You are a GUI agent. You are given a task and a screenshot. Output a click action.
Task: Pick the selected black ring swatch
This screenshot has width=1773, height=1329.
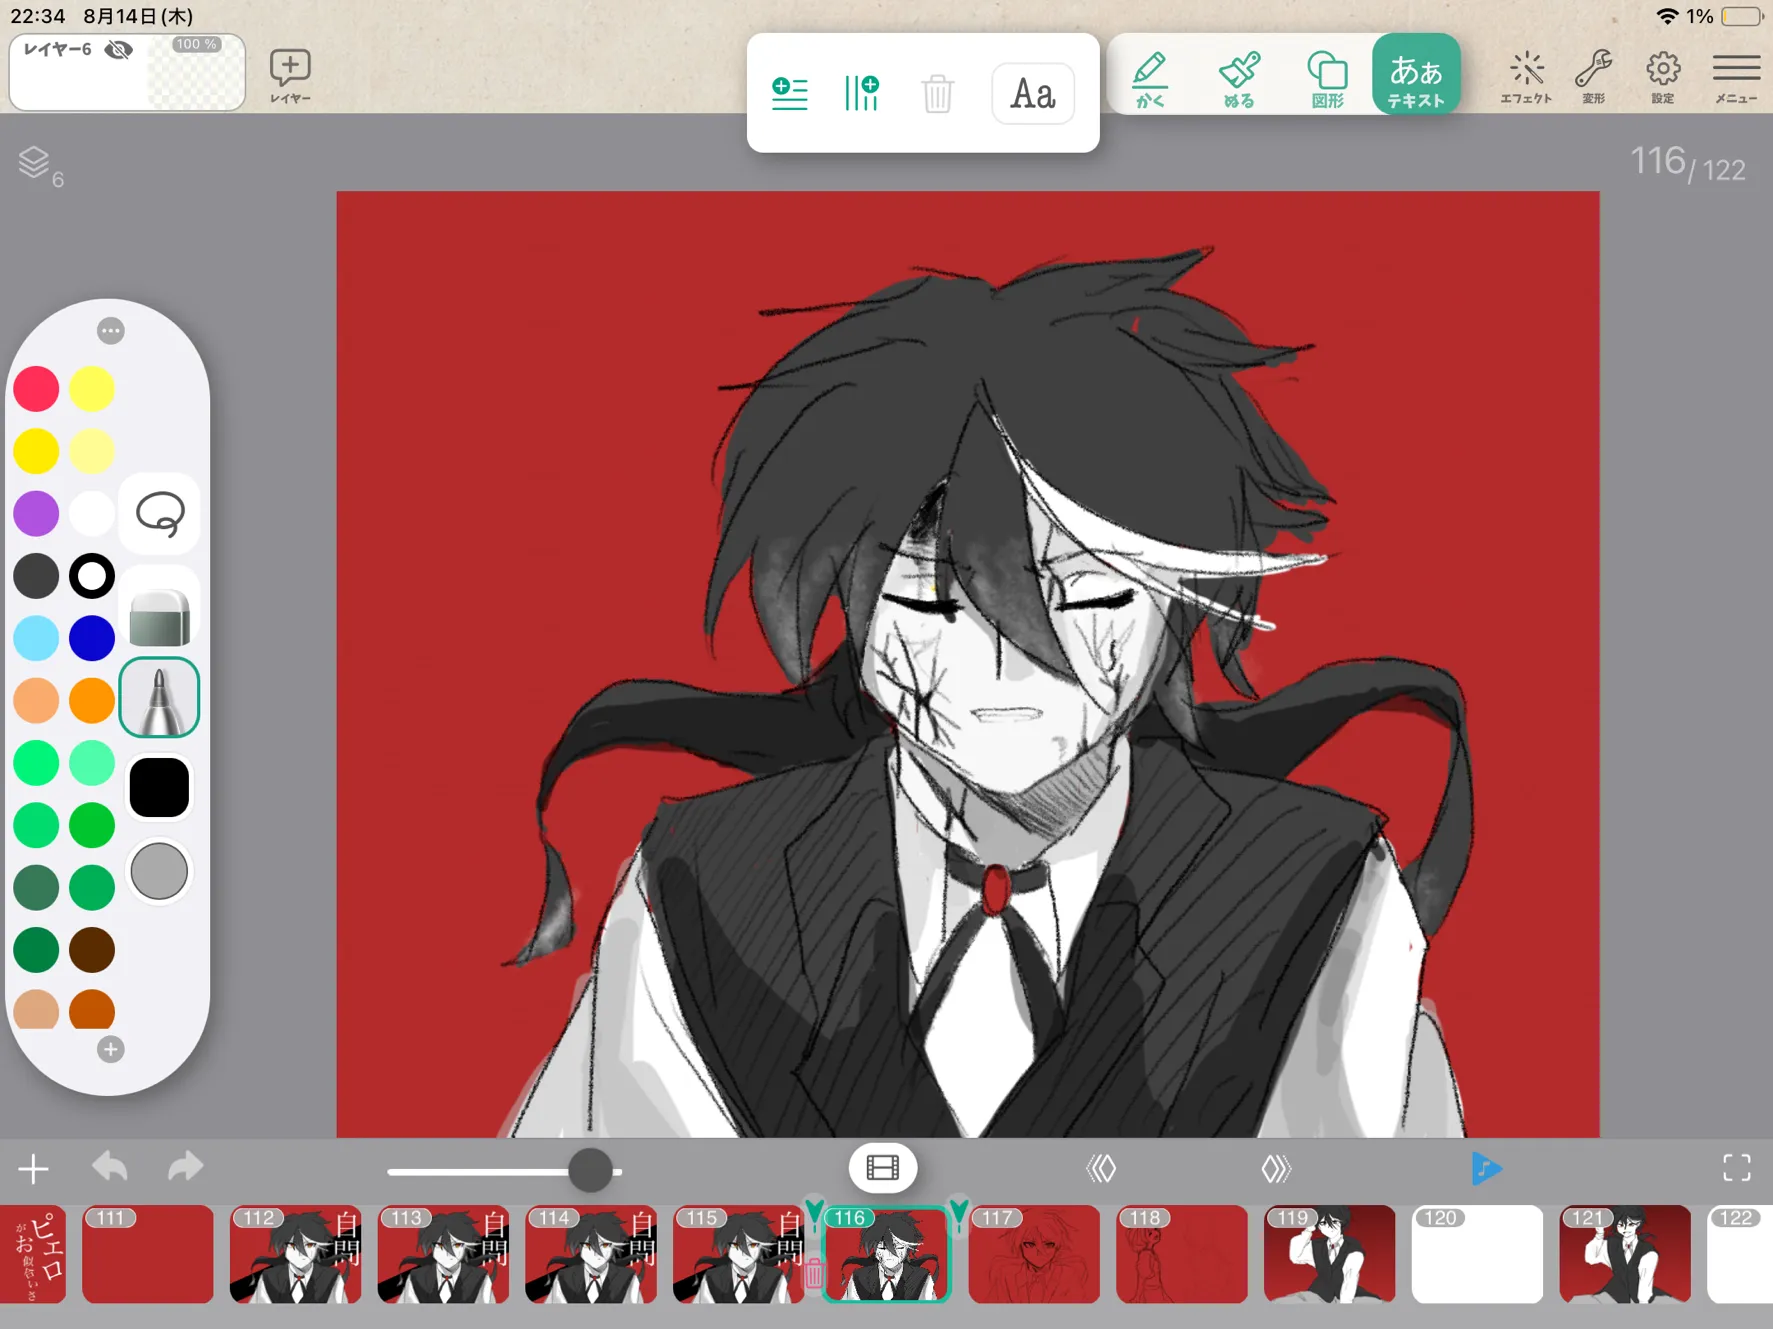click(x=92, y=576)
